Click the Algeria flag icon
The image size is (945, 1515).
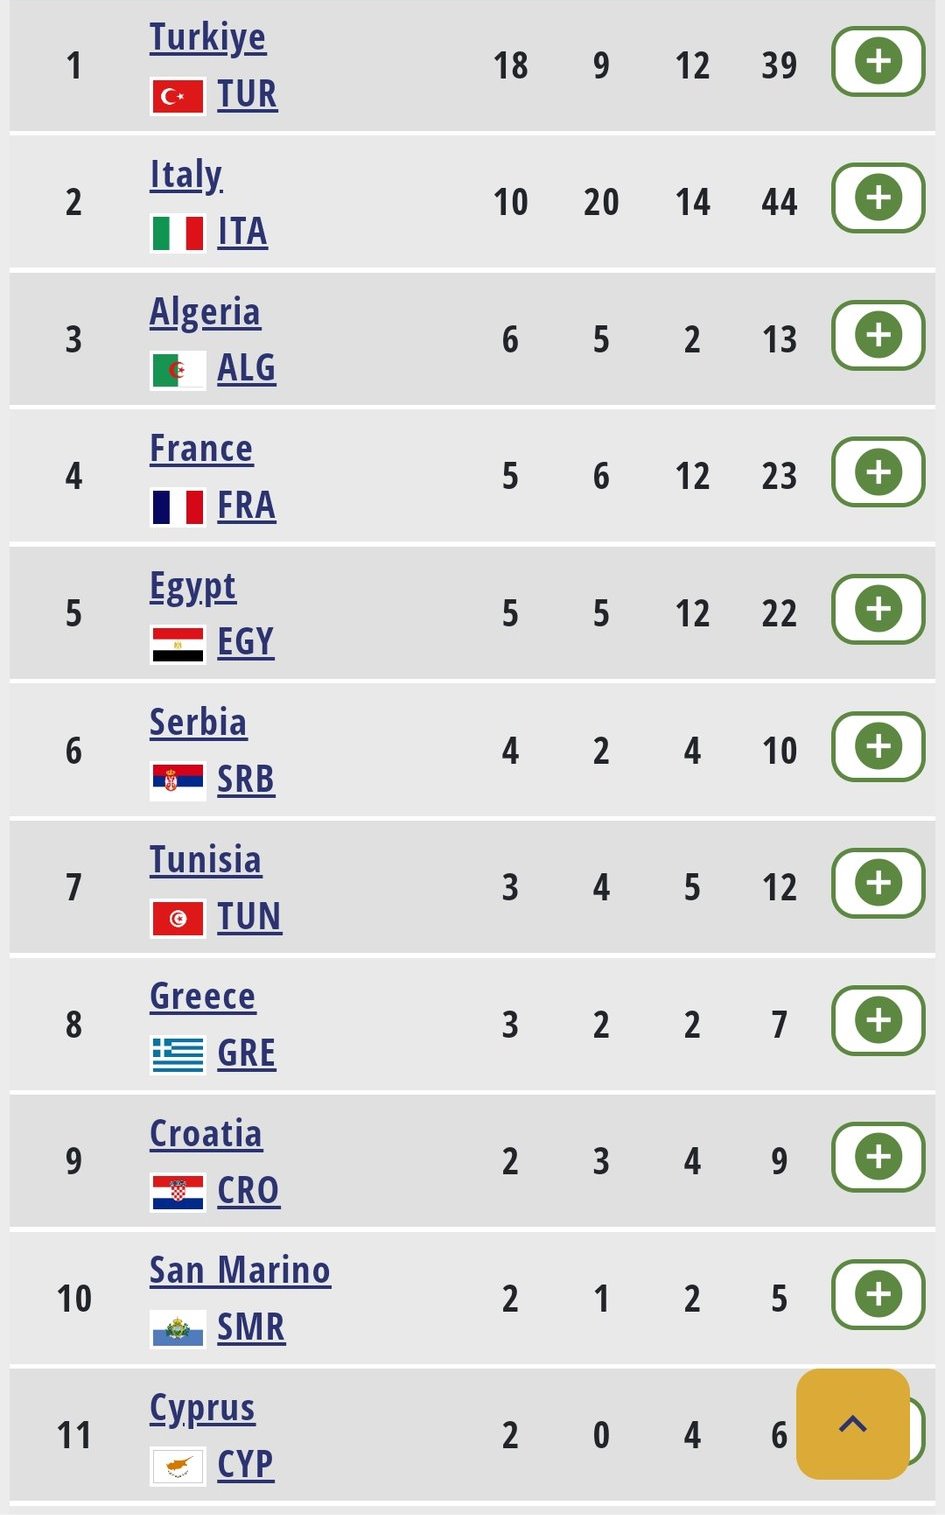tap(178, 370)
